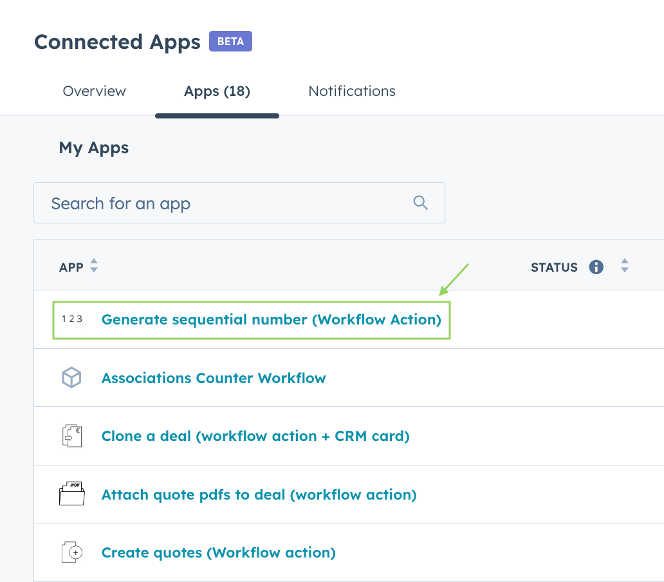The width and height of the screenshot is (664, 582).
Task: Sort by status using the STATUS column arrows
Action: point(625,267)
